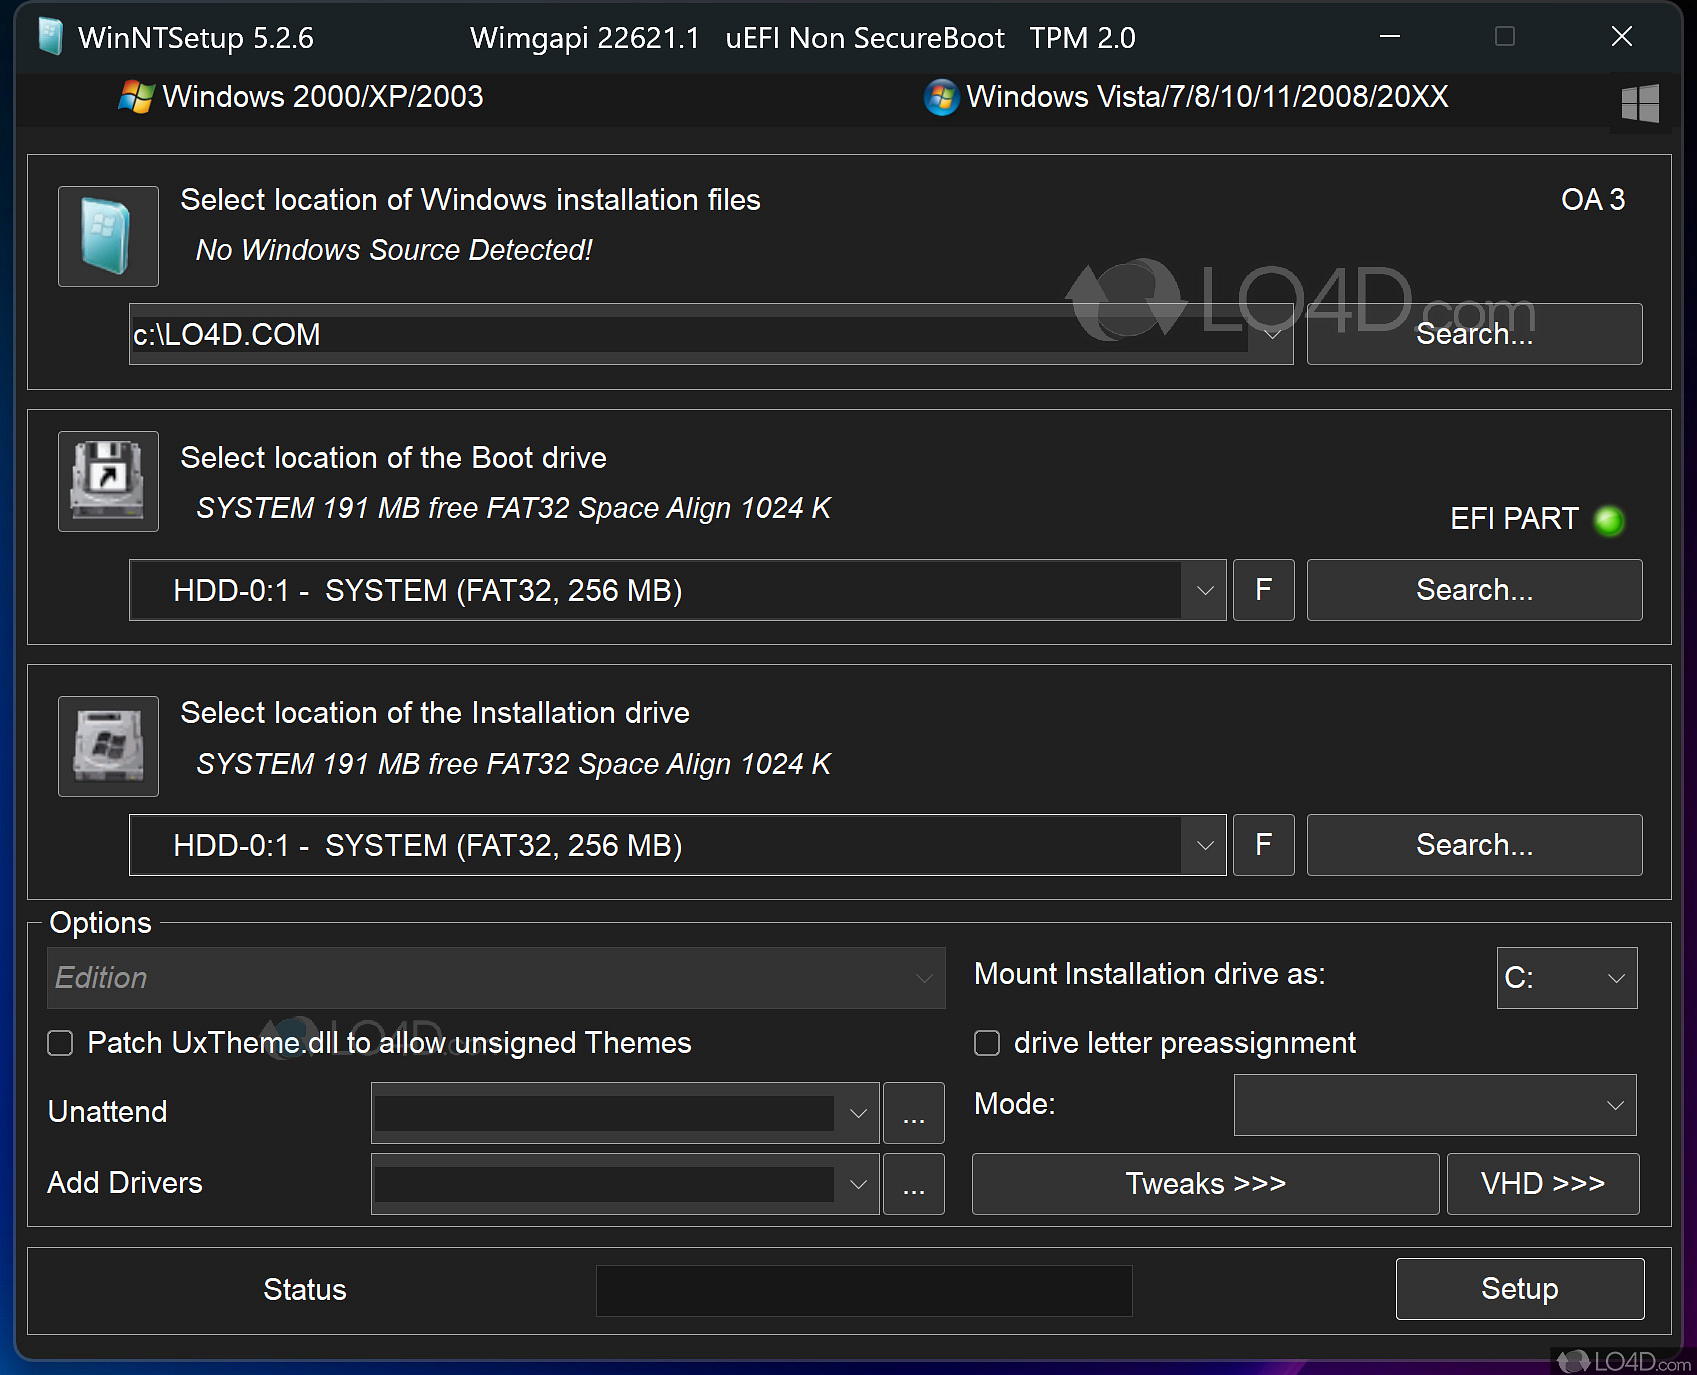Screen dimensions: 1697x1375
Task: Open the Boot drive selection dropdown
Action: pos(1204,590)
